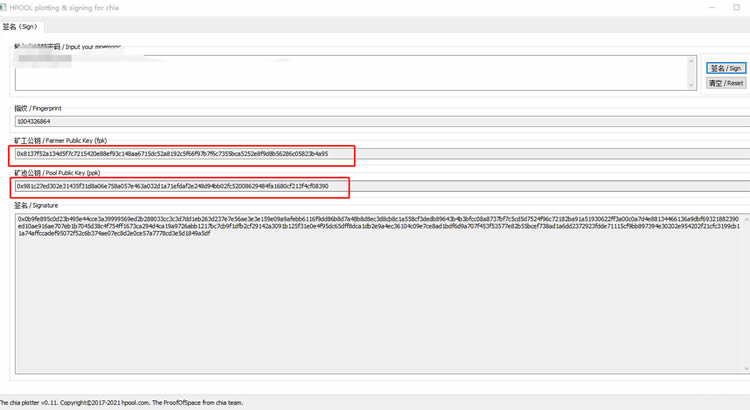Switch to the 签名 (Sign) tab
Image resolution: width=750 pixels, height=410 pixels.
tap(21, 27)
